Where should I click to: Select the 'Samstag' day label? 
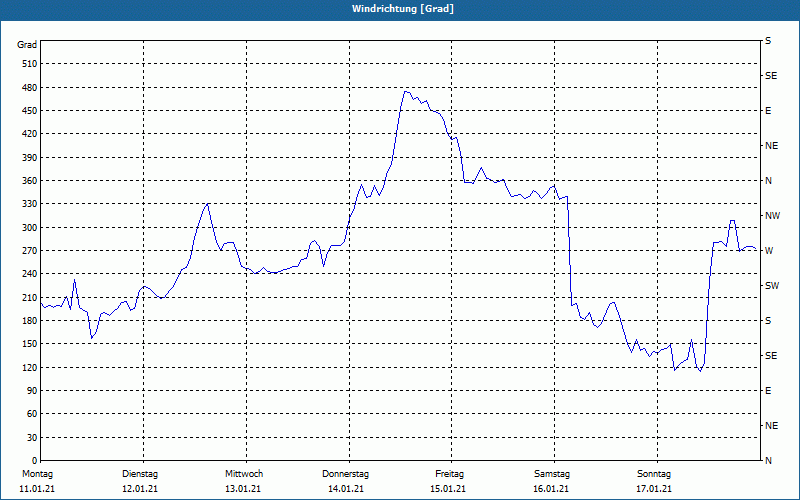point(552,474)
